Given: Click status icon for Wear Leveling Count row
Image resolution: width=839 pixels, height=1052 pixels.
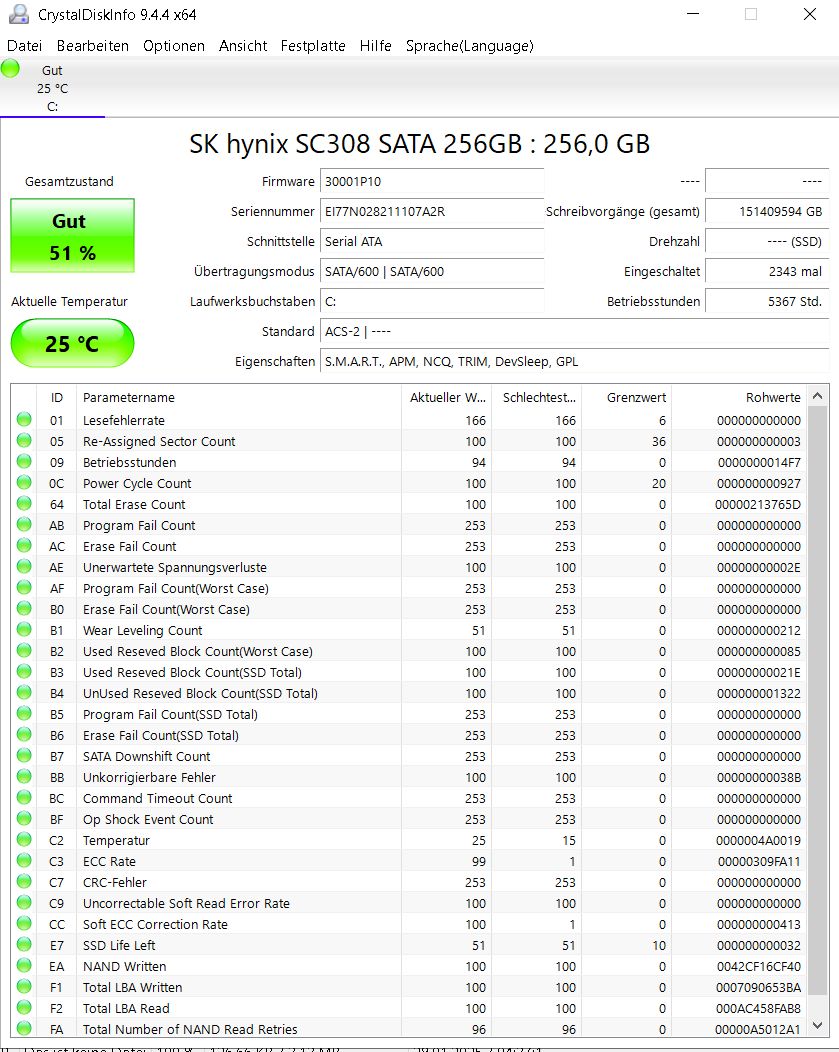Looking at the screenshot, I should 24,629.
